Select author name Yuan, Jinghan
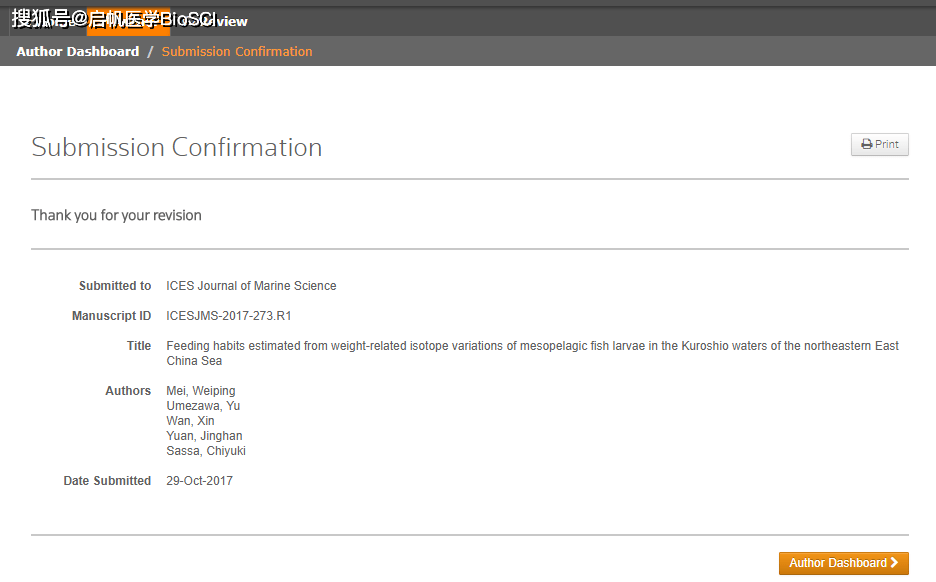This screenshot has height=582, width=936. pos(204,436)
